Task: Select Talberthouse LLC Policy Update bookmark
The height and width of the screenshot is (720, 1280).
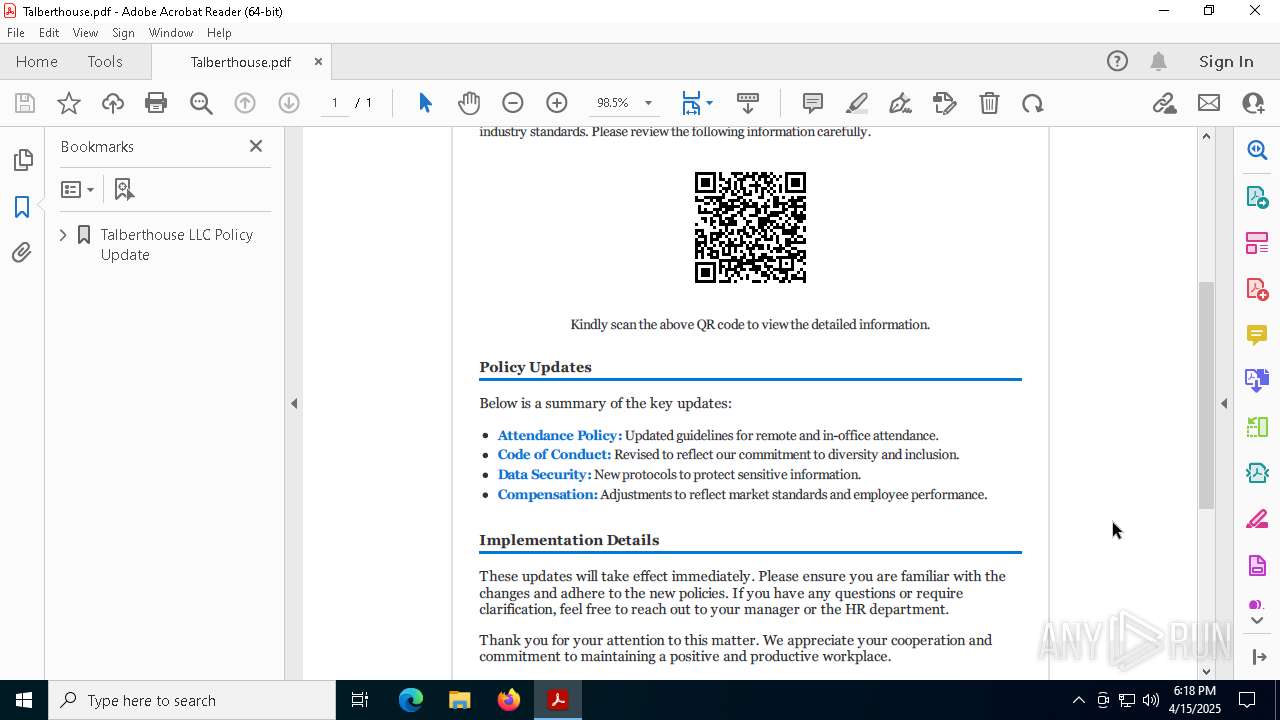Action: (x=176, y=244)
